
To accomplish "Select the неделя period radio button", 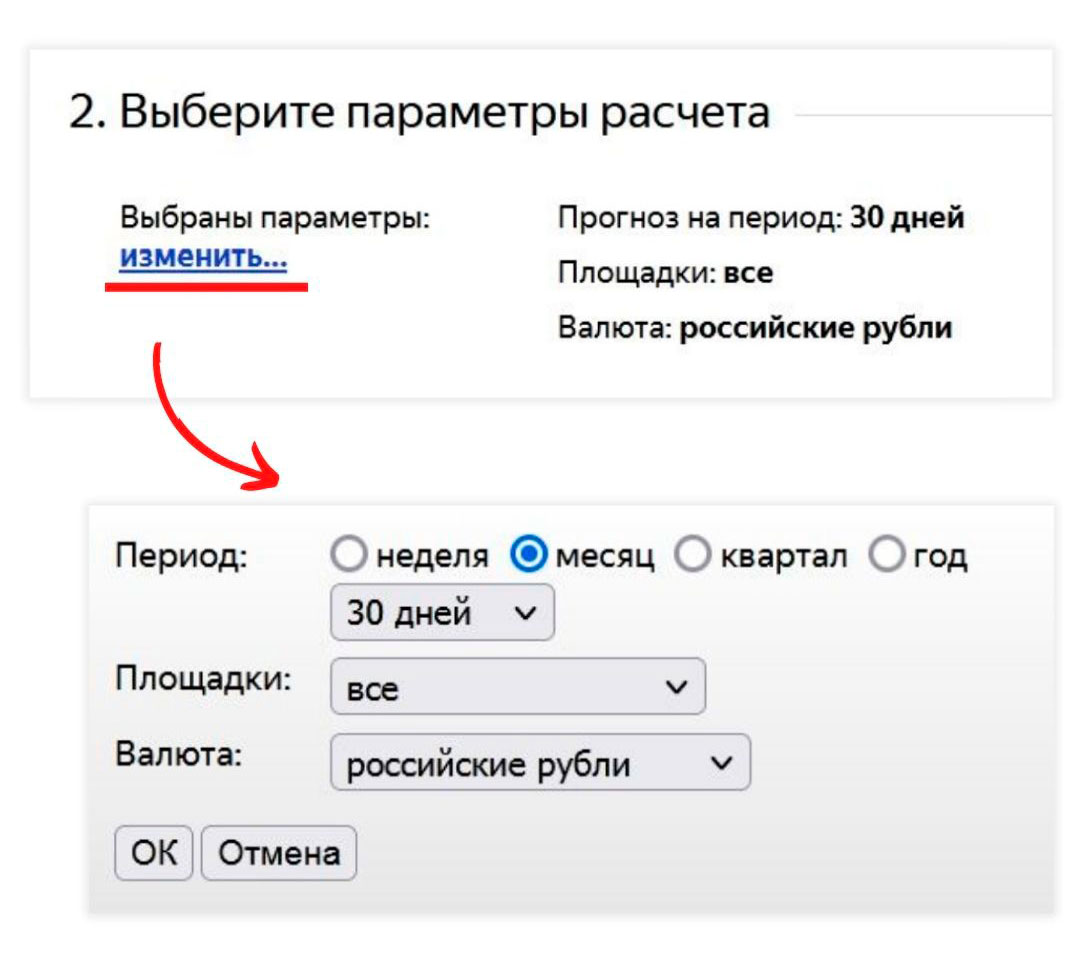I will 349,554.
